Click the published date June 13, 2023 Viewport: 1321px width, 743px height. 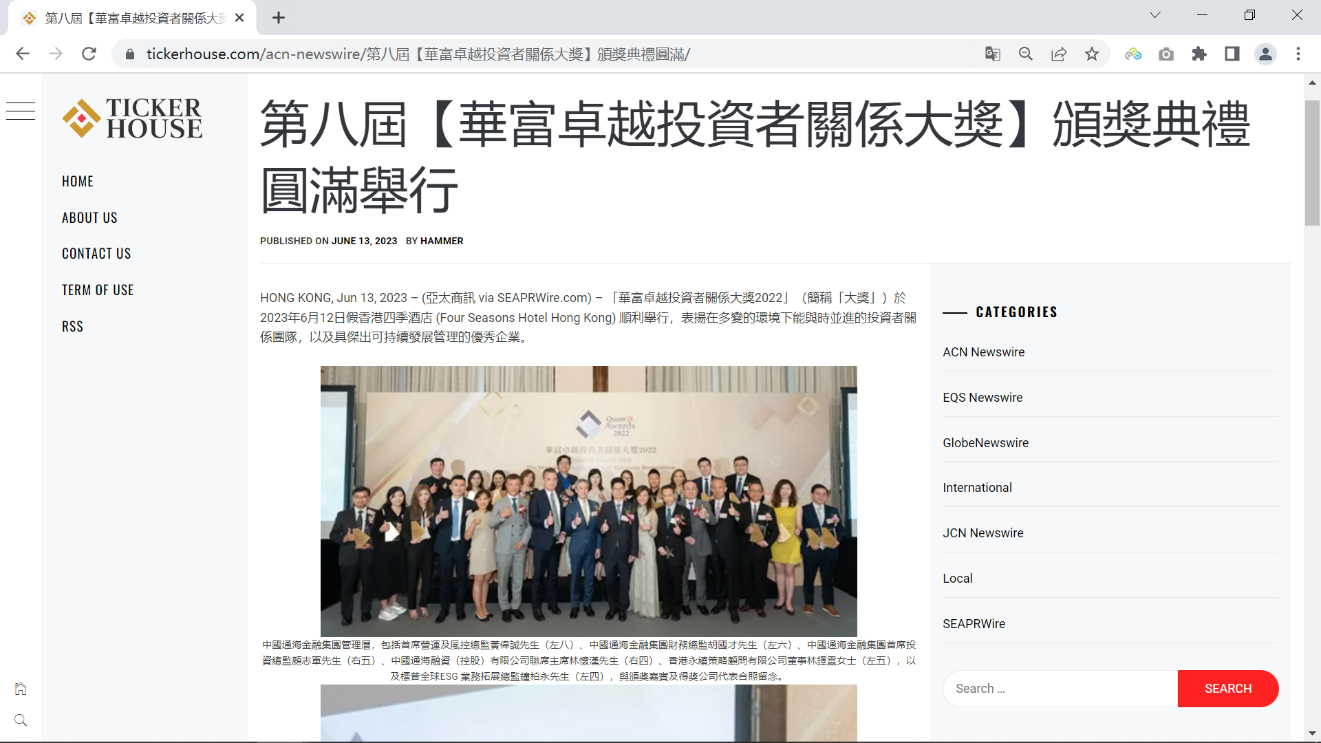pyautogui.click(x=364, y=241)
